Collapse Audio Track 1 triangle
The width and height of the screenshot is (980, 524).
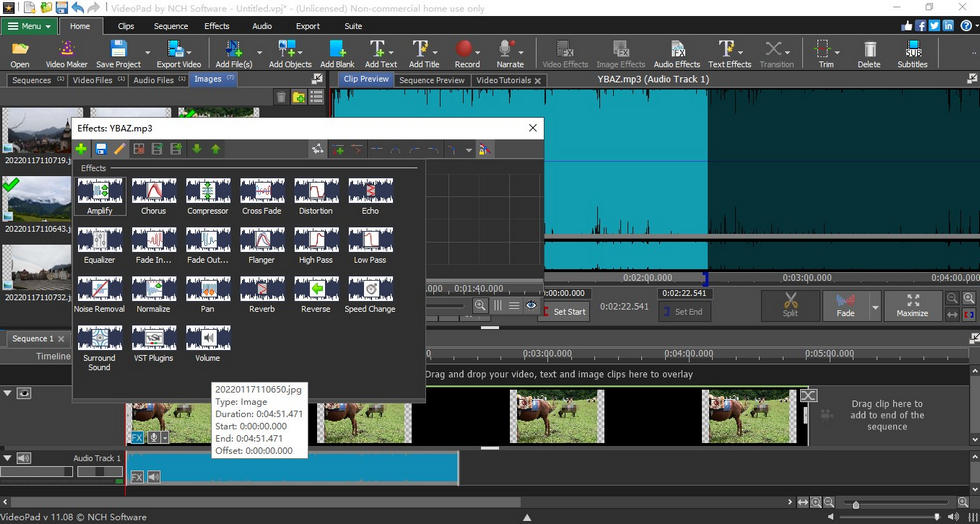tap(8, 458)
